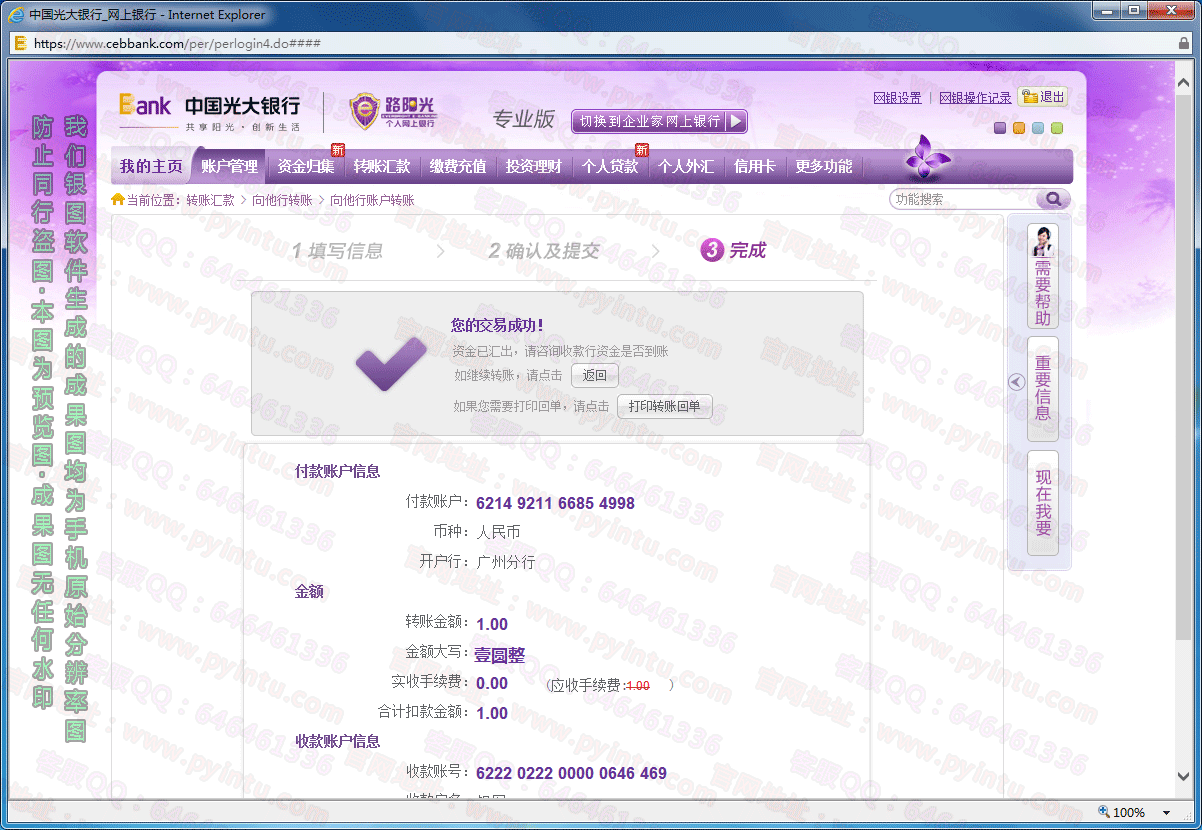Click the 打印转账回单 button

pyautogui.click(x=665, y=406)
